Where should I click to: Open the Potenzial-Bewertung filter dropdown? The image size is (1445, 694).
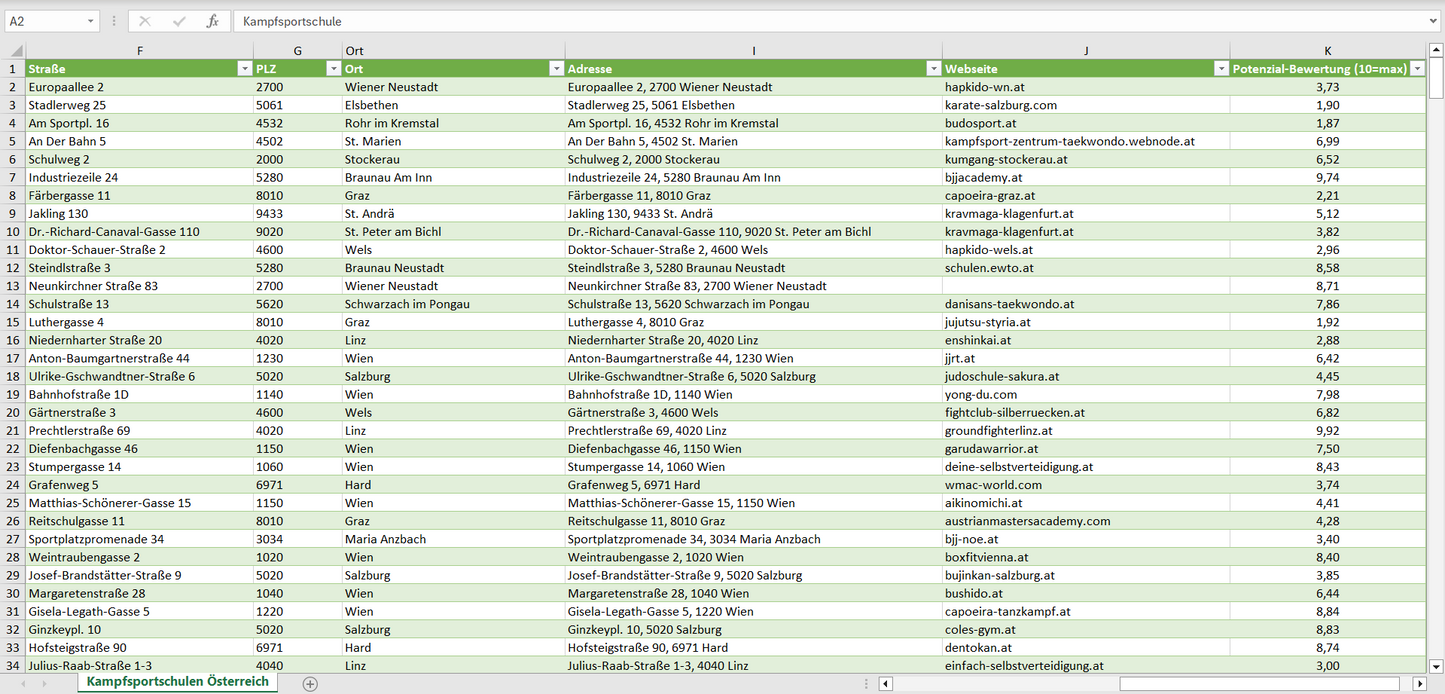pyautogui.click(x=1417, y=69)
